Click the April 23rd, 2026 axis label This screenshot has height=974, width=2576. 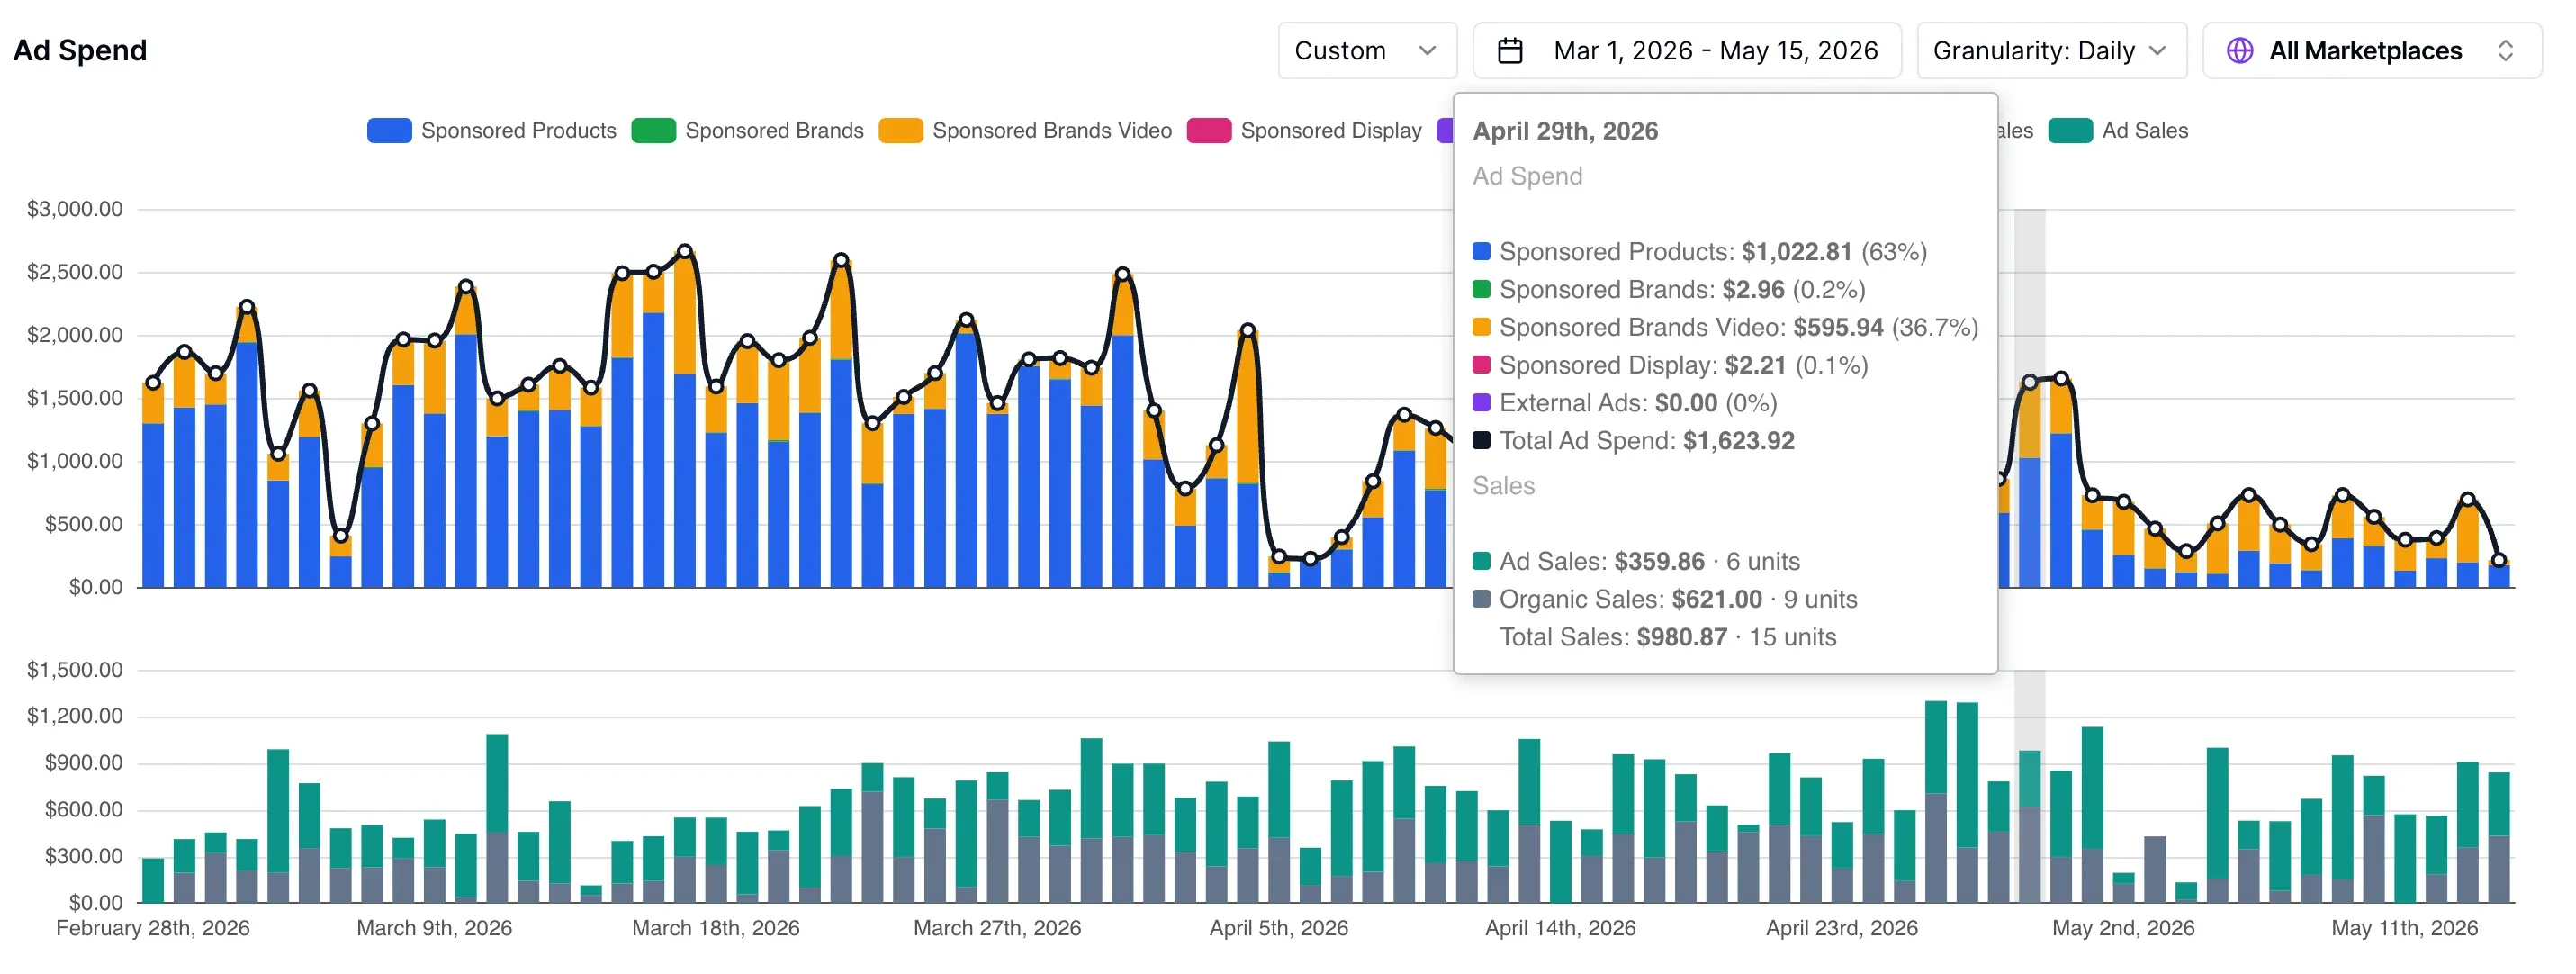[x=1842, y=929]
